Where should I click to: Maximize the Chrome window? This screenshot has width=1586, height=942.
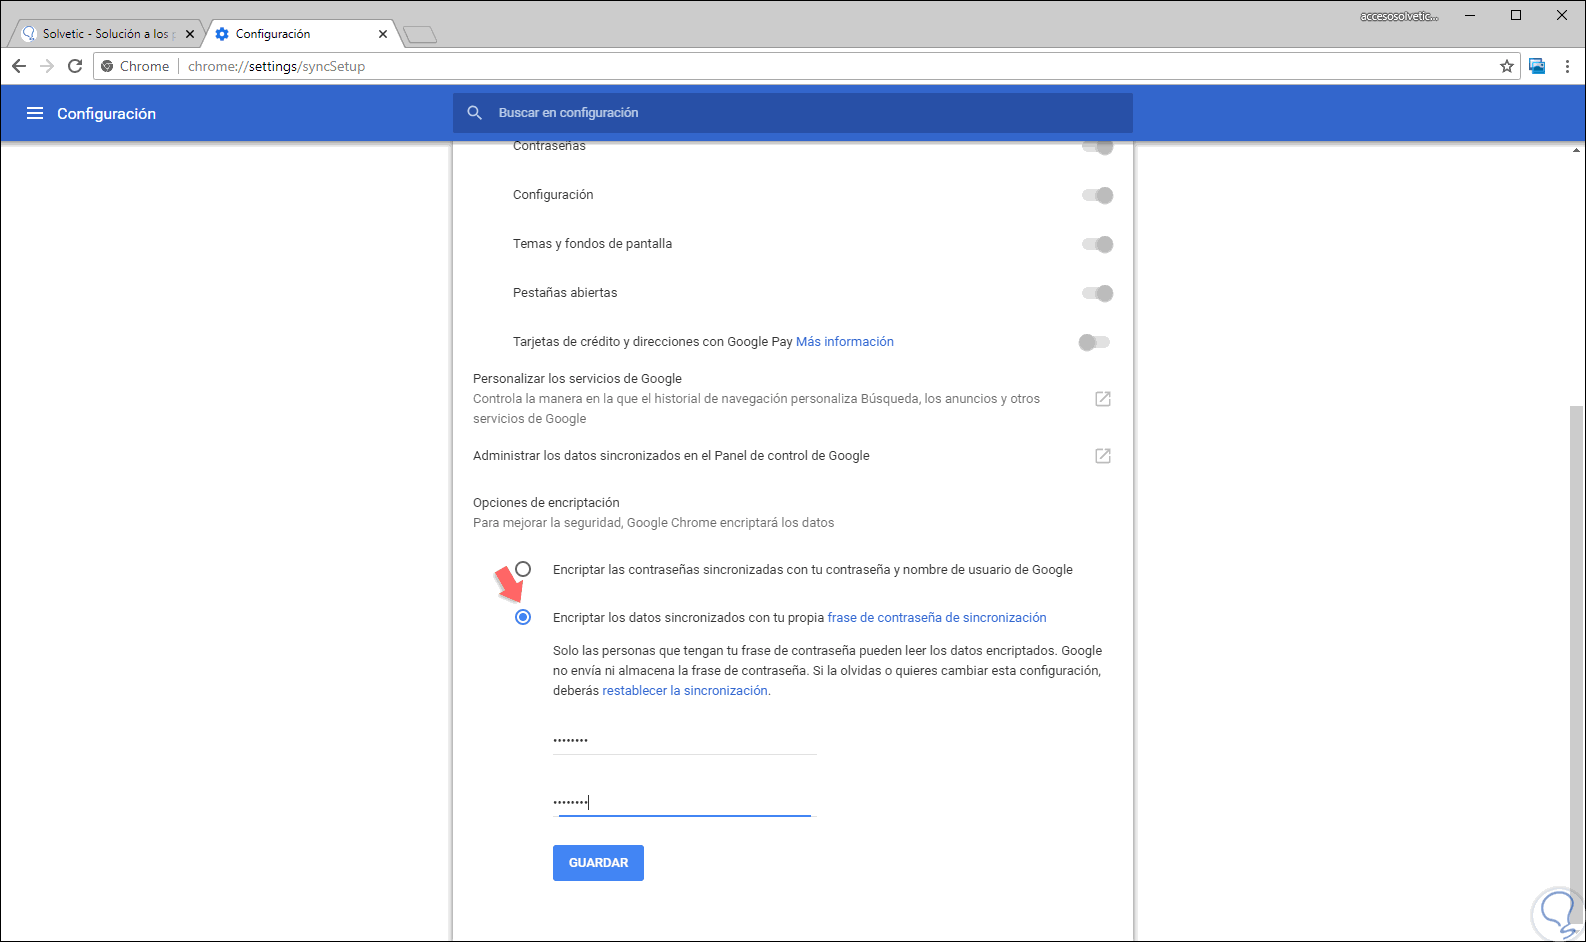click(1516, 16)
